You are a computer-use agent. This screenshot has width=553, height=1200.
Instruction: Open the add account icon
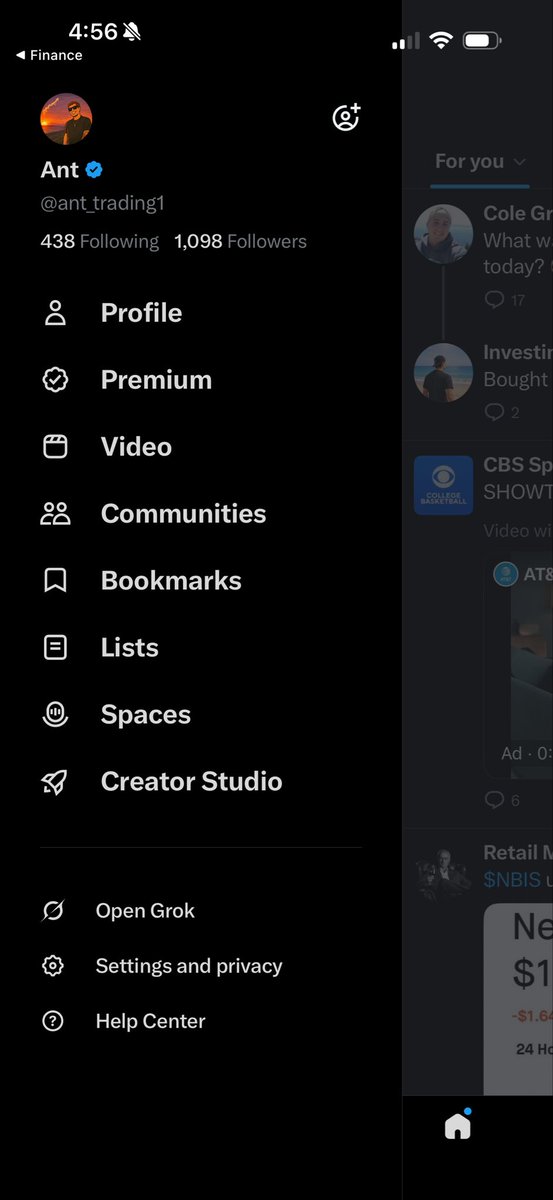tap(346, 117)
